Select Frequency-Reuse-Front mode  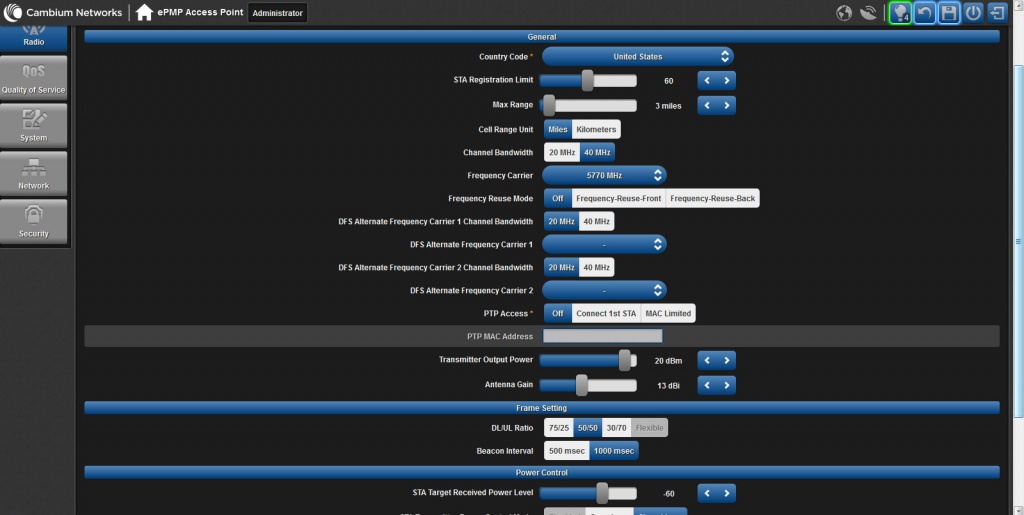coord(618,199)
